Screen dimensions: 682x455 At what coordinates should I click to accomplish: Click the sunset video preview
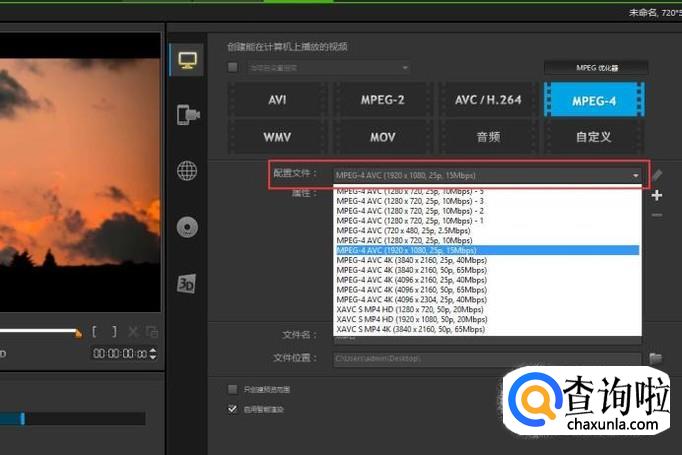pyautogui.click(x=80, y=172)
